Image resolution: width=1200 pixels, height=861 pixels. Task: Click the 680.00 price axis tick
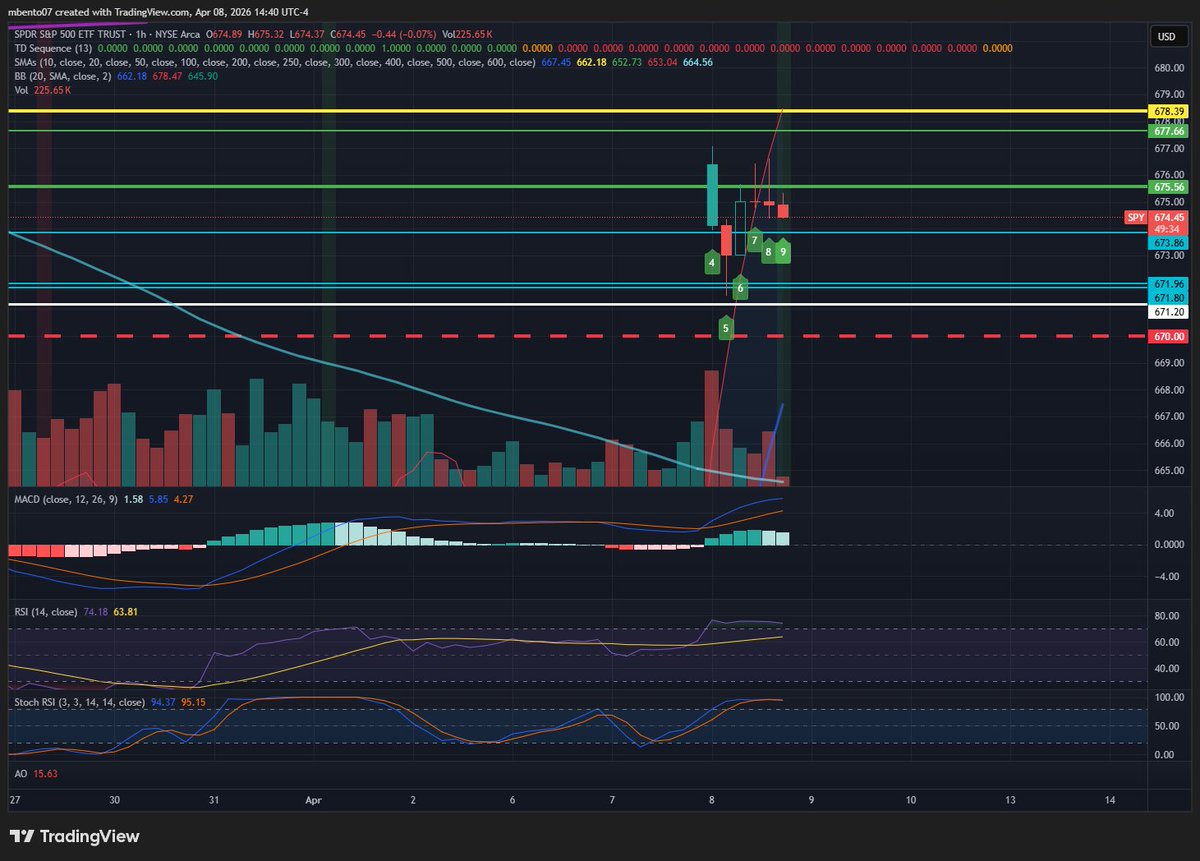coord(1169,68)
